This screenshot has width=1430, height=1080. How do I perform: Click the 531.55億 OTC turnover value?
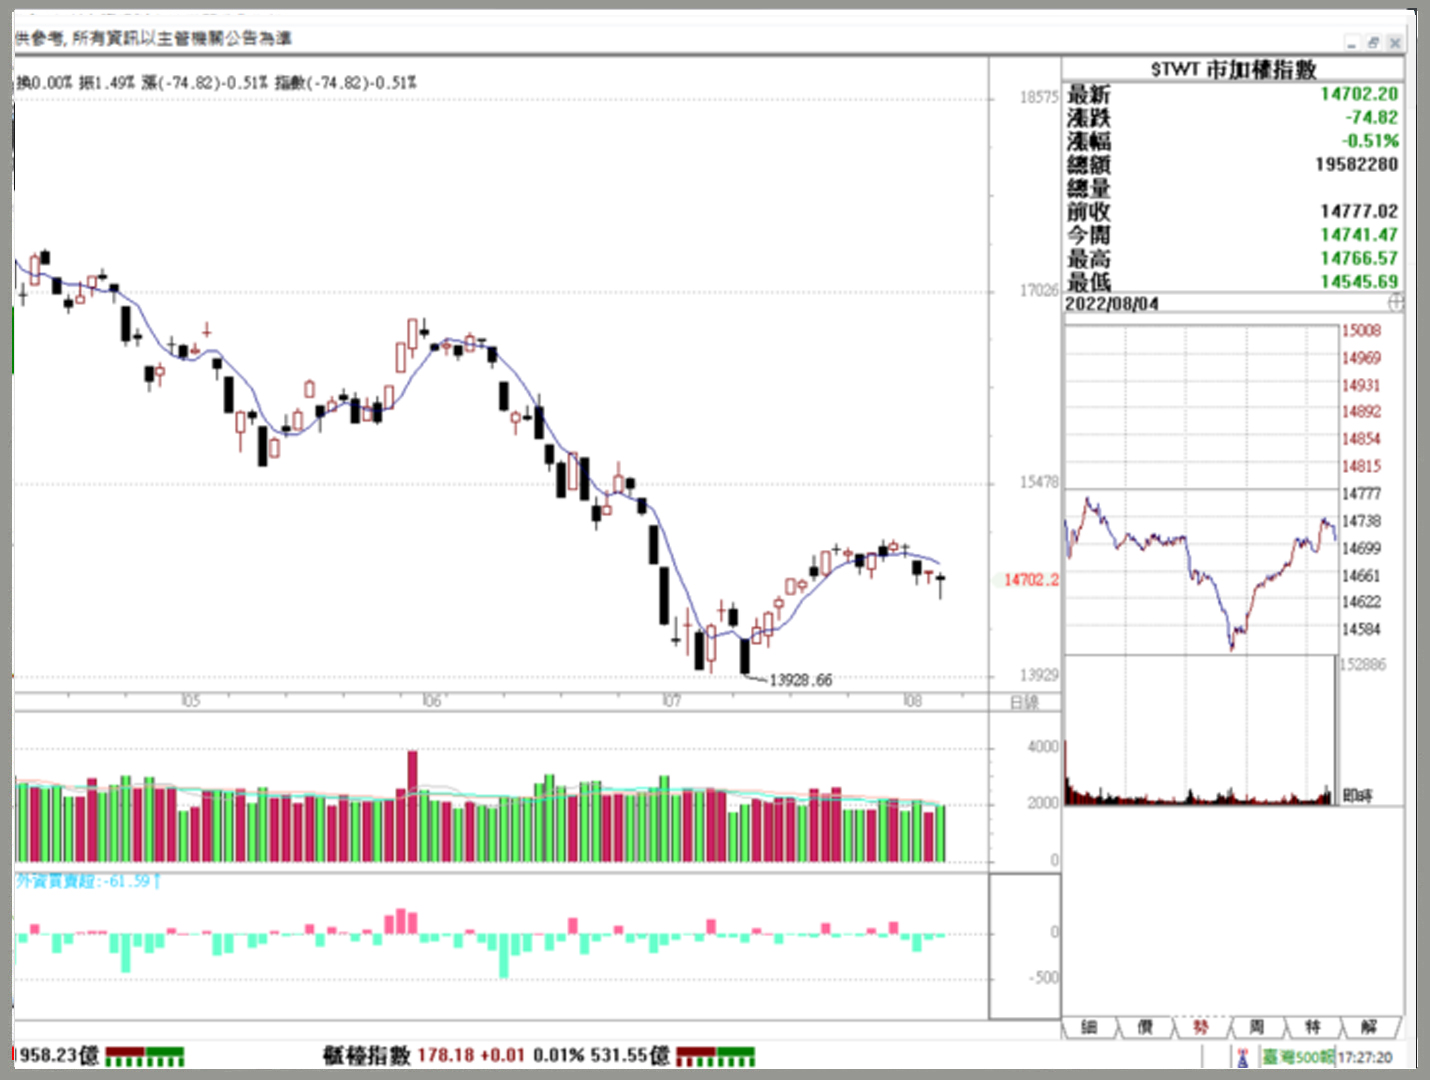(630, 1055)
